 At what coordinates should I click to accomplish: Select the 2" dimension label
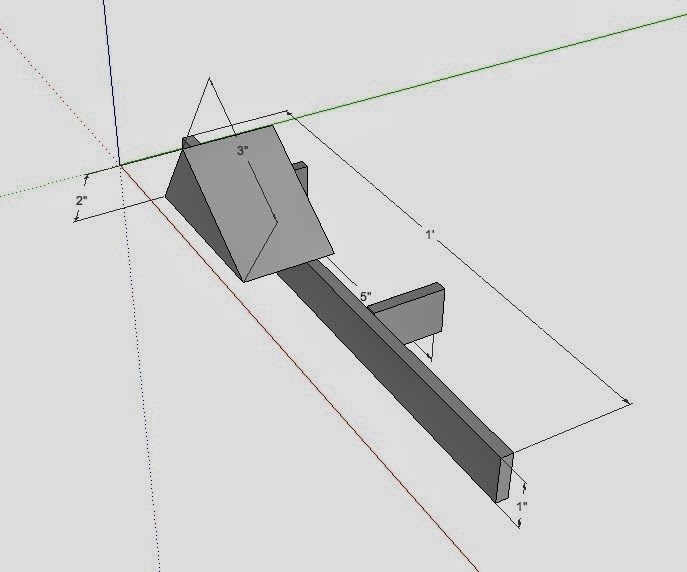(81, 201)
